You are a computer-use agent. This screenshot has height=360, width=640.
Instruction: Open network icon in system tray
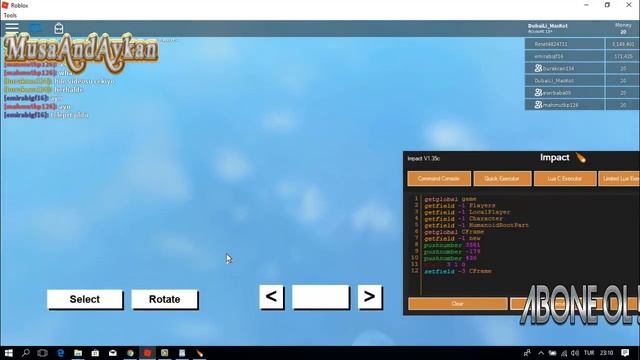pos(564,353)
